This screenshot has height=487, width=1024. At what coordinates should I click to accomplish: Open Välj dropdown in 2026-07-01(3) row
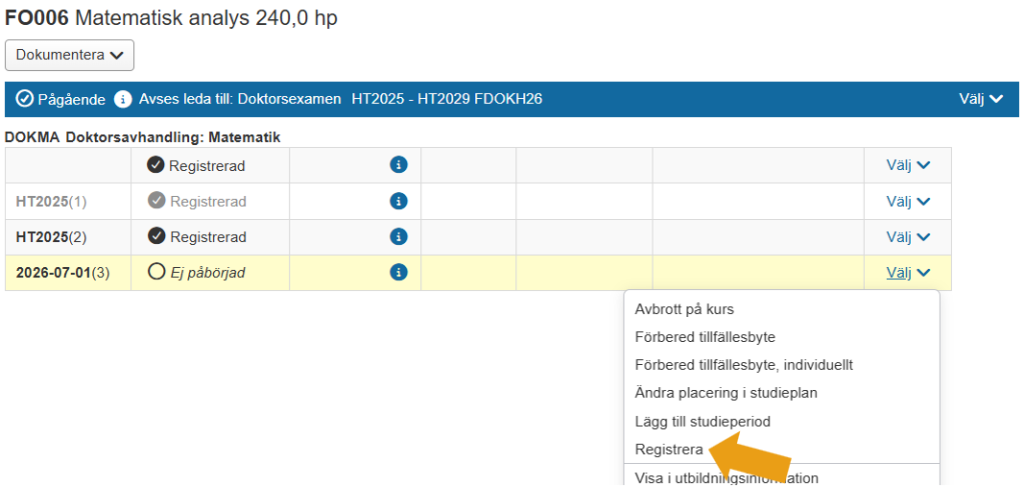(x=908, y=273)
